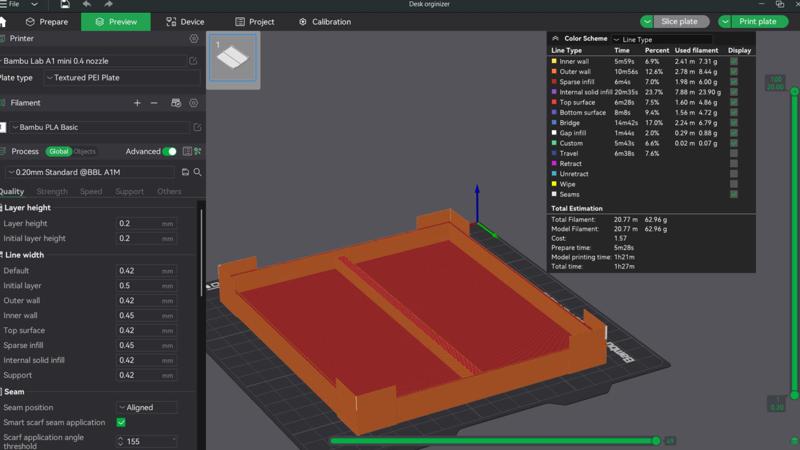Viewport: 800px width, 450px height.
Task: Click the horizontal move slider handle
Action: point(656,440)
